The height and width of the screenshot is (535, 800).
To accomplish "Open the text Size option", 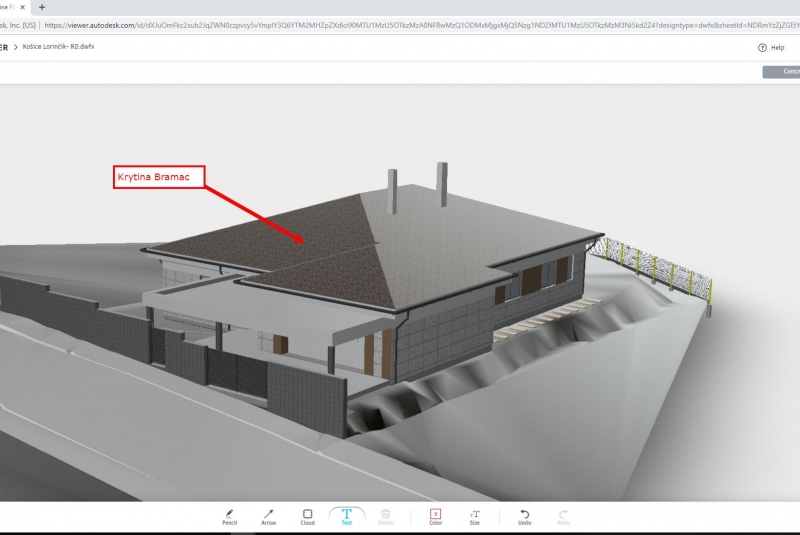I will (x=474, y=517).
